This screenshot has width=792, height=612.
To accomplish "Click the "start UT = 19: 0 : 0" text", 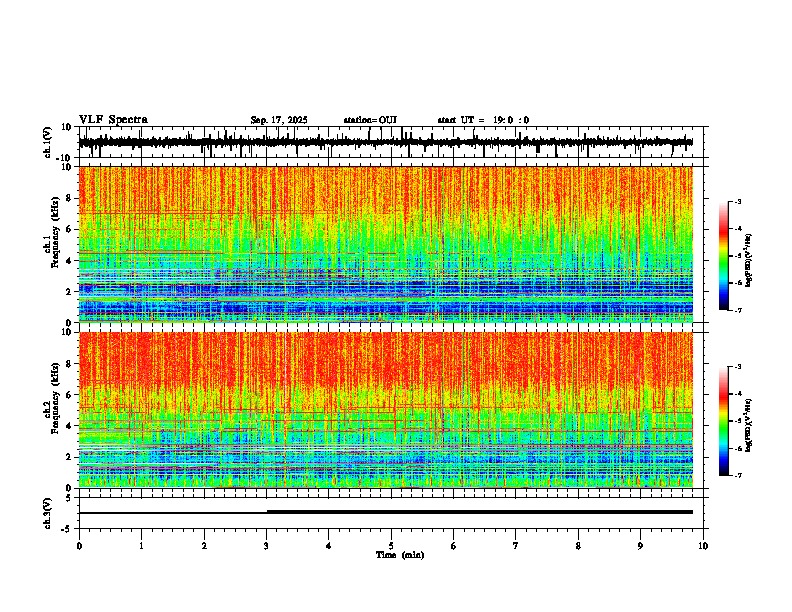I will [x=483, y=120].
